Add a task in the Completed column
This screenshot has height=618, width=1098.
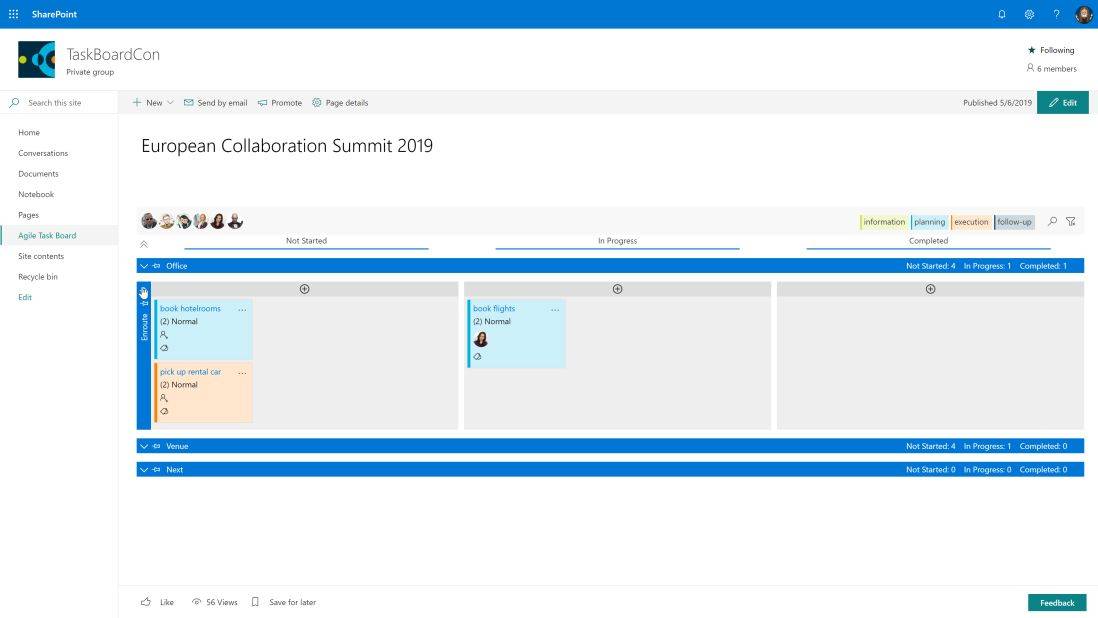click(930, 289)
